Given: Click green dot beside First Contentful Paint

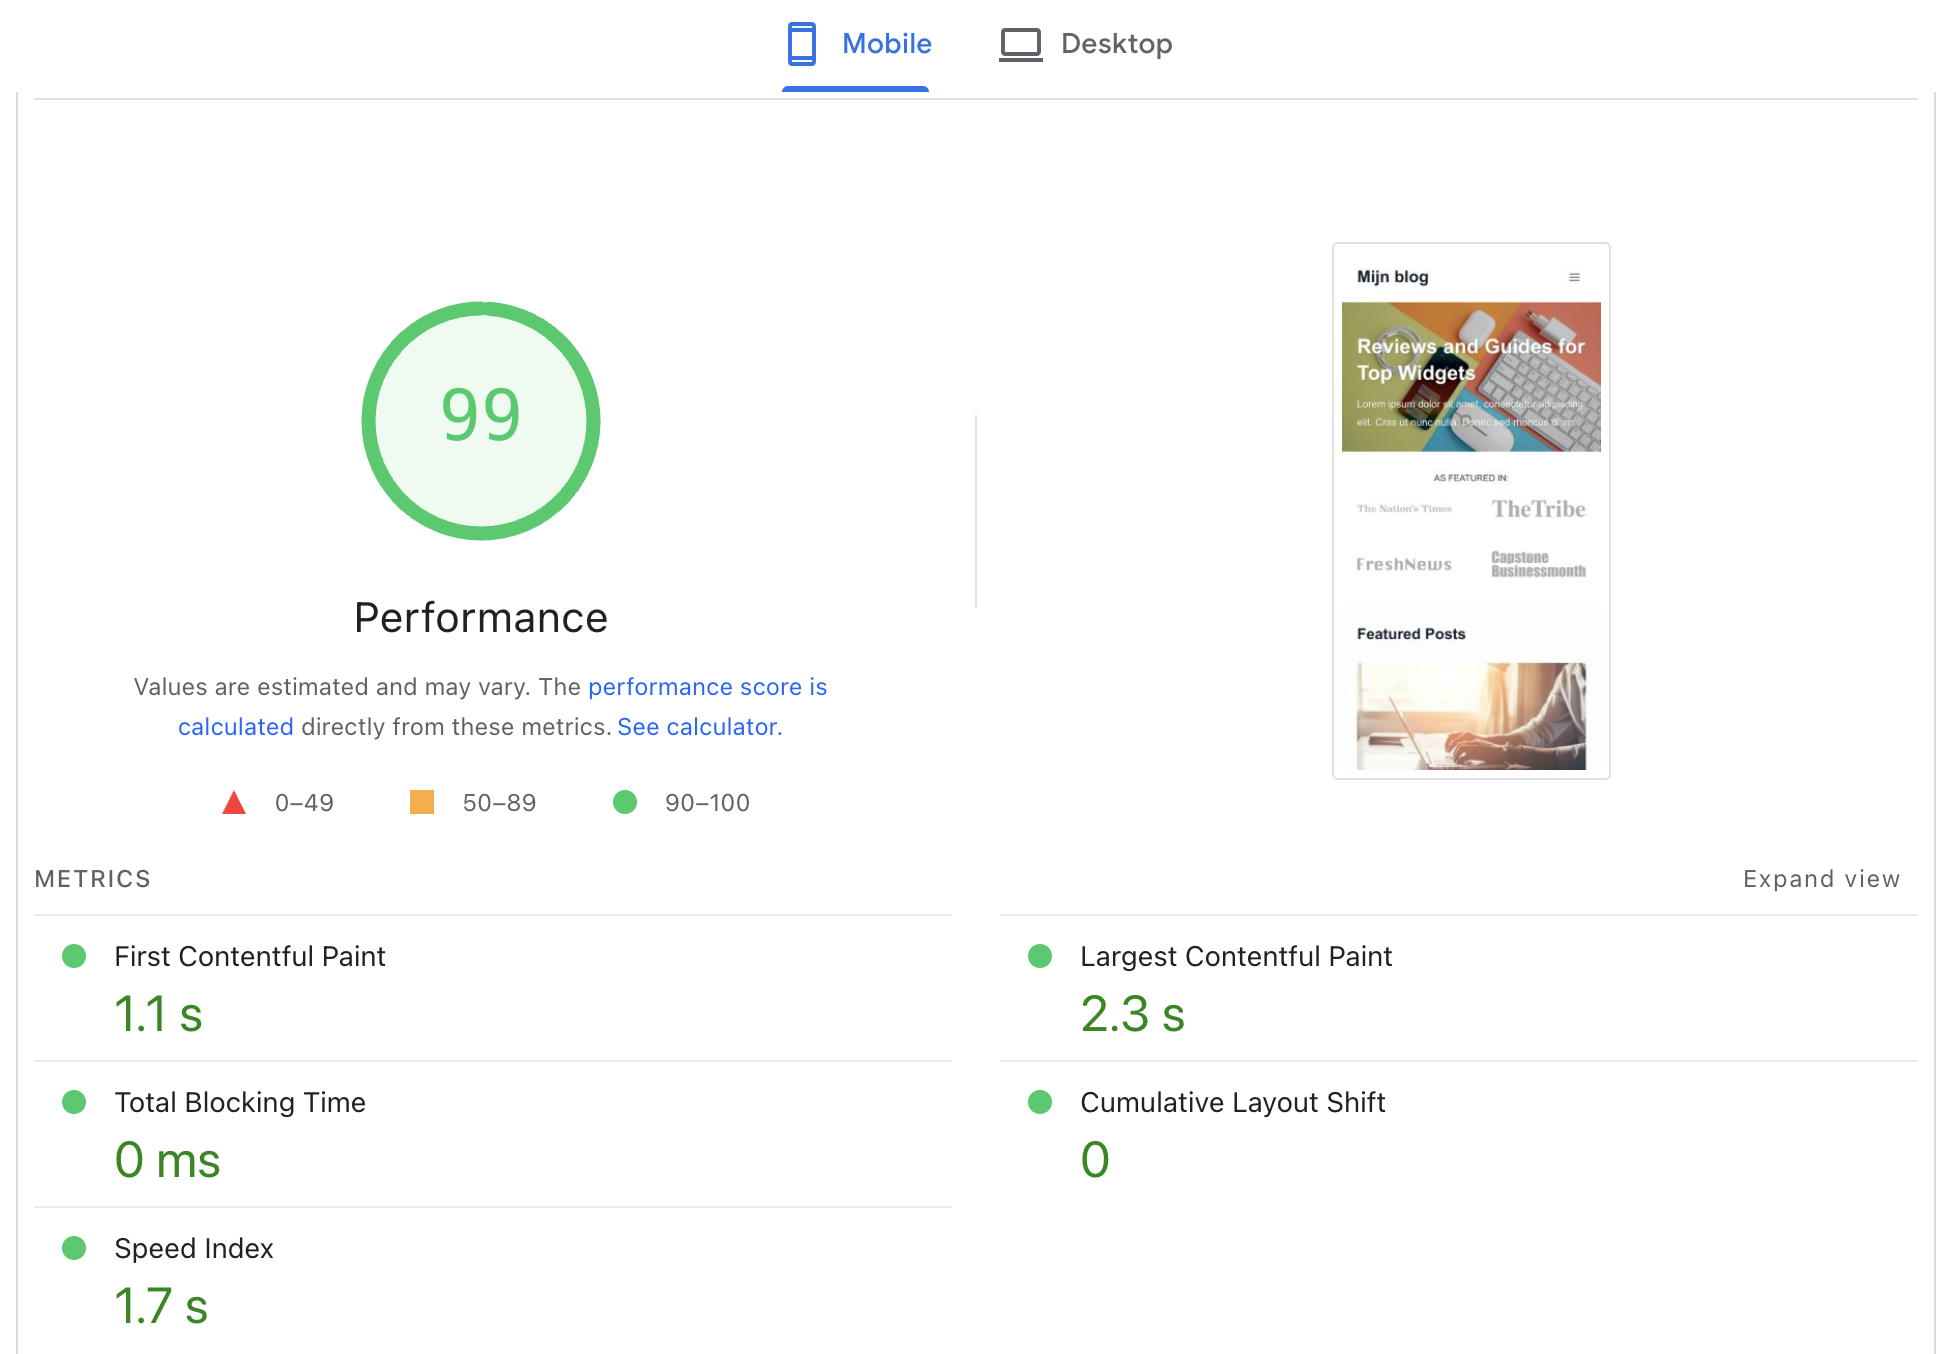Looking at the screenshot, I should (x=74, y=956).
